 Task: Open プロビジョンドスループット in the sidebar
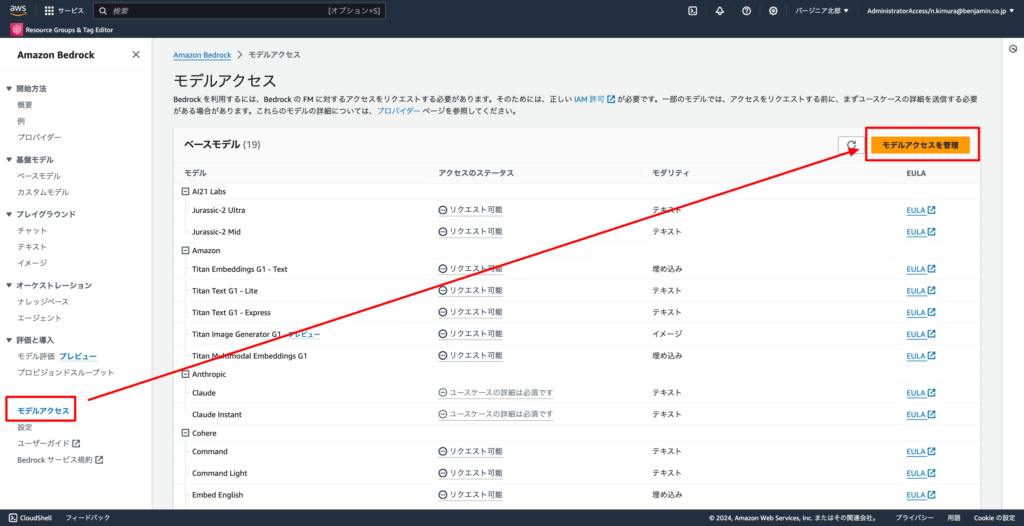pyautogui.click(x=66, y=372)
